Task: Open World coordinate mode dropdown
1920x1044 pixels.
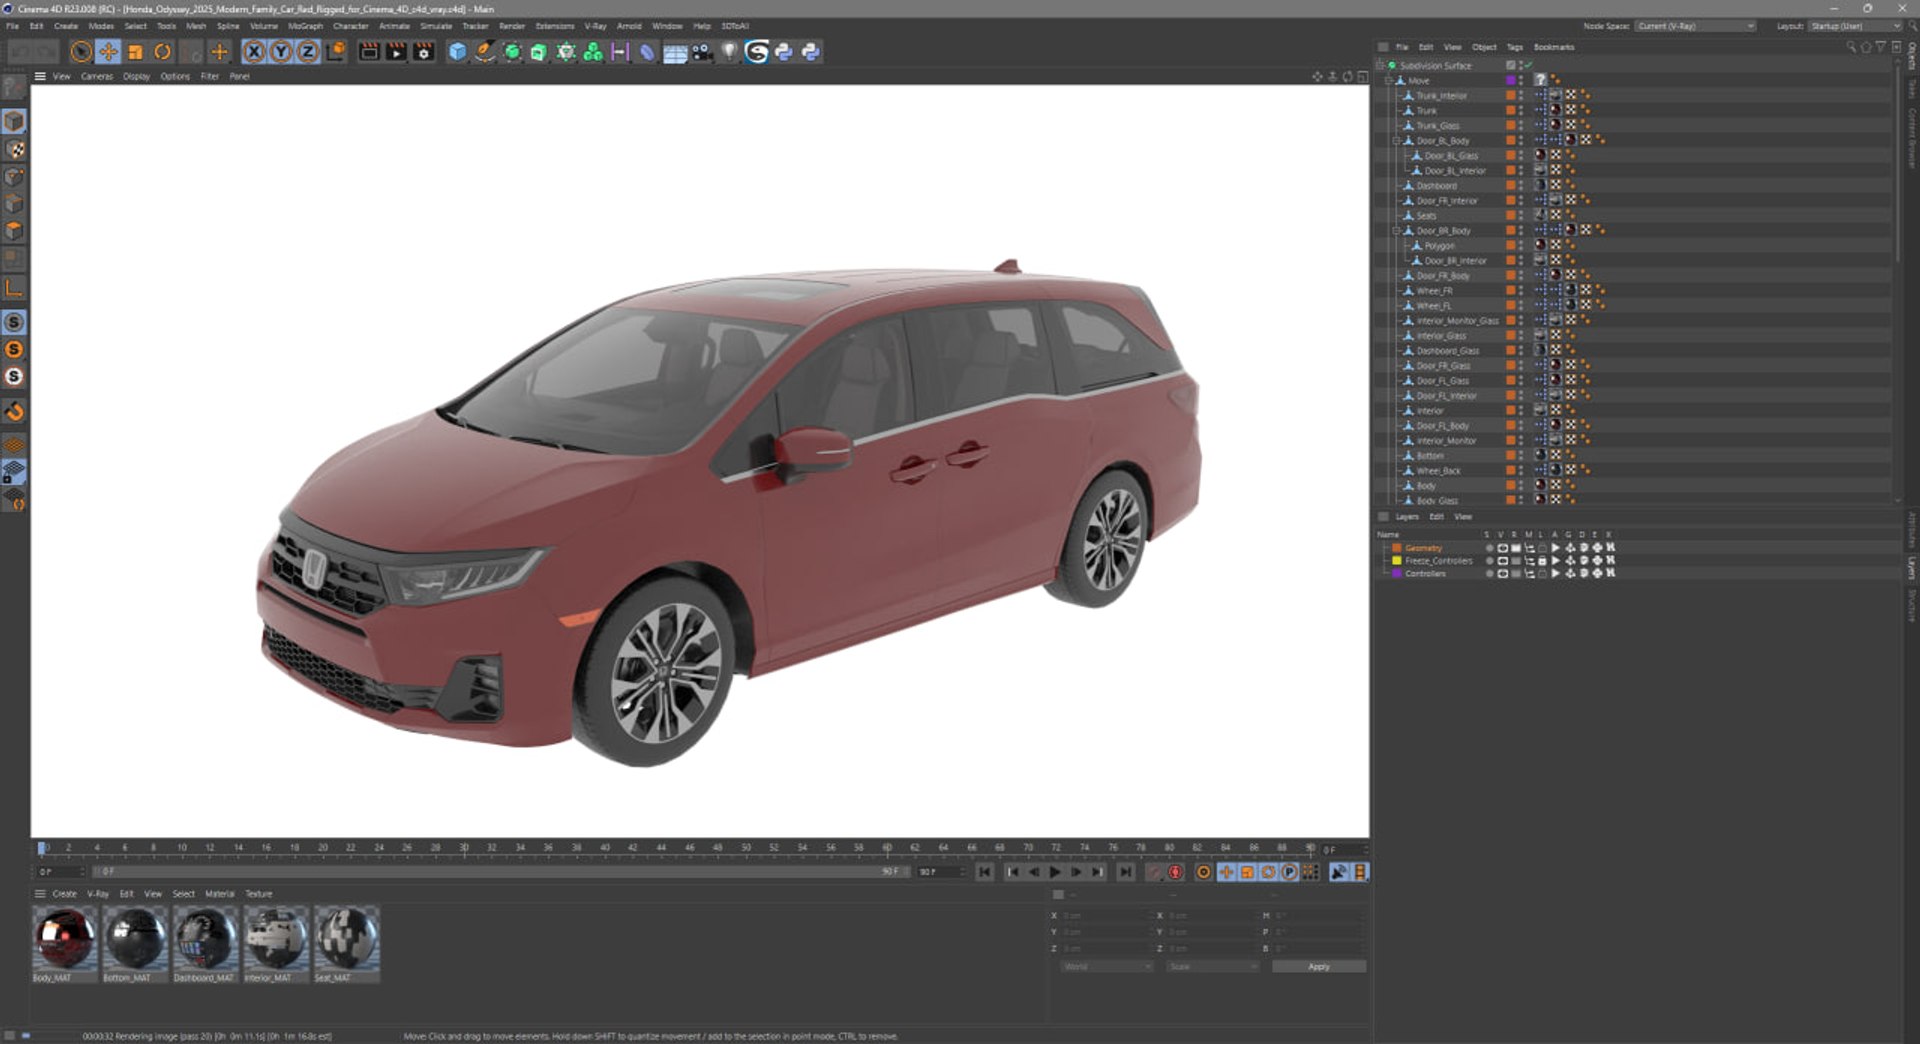Action: (x=1107, y=967)
